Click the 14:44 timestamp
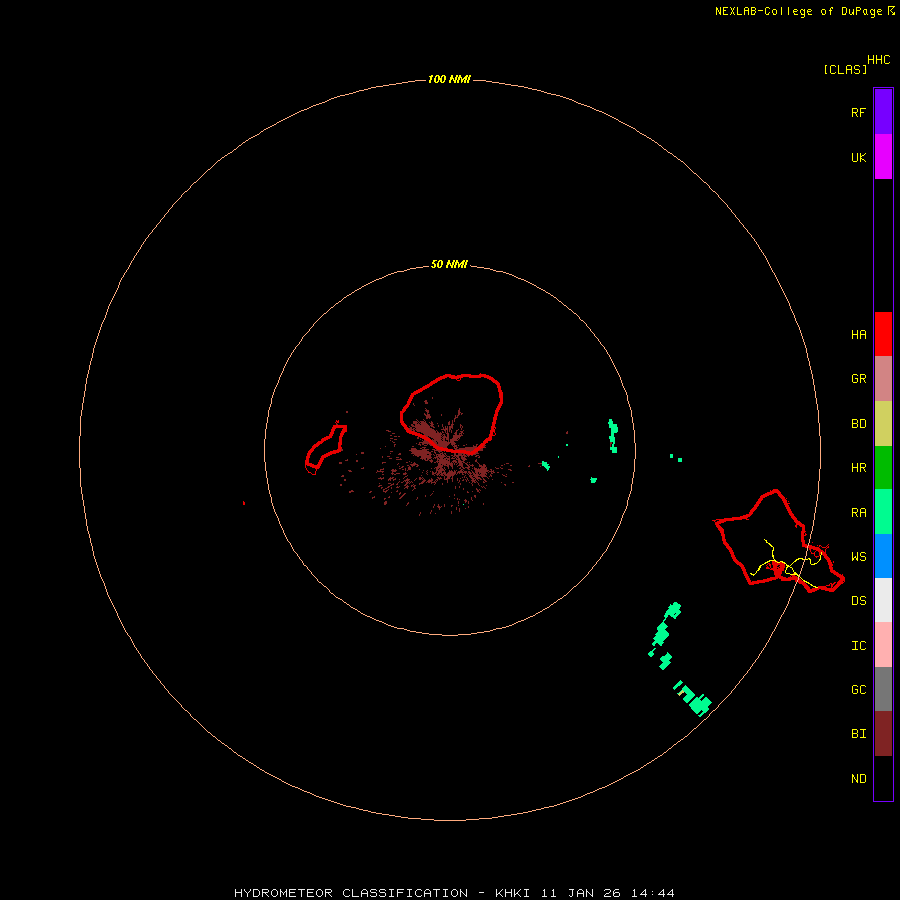900x900 pixels. click(653, 893)
